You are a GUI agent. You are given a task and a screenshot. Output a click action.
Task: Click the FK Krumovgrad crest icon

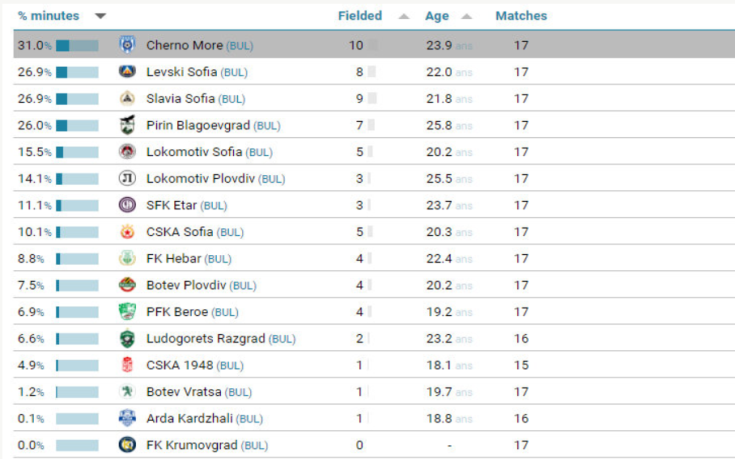(127, 444)
